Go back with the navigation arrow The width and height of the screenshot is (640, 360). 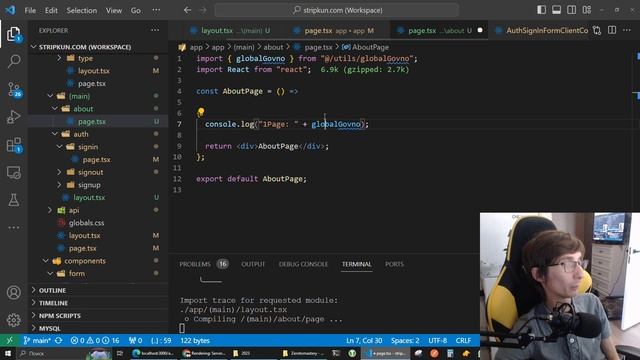coord(187,10)
